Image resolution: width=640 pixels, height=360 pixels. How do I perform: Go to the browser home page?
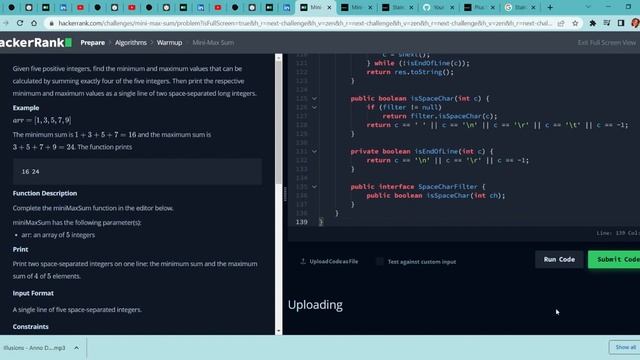tap(34, 23)
